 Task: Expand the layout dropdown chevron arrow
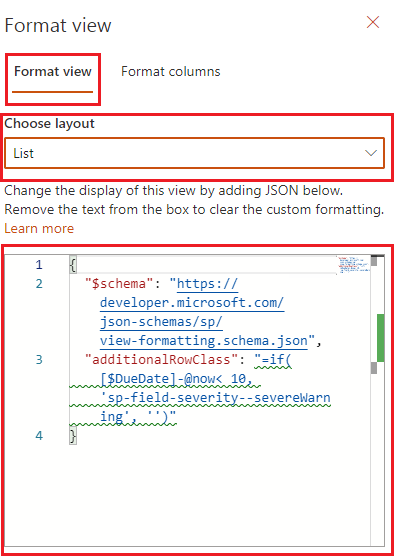(371, 153)
